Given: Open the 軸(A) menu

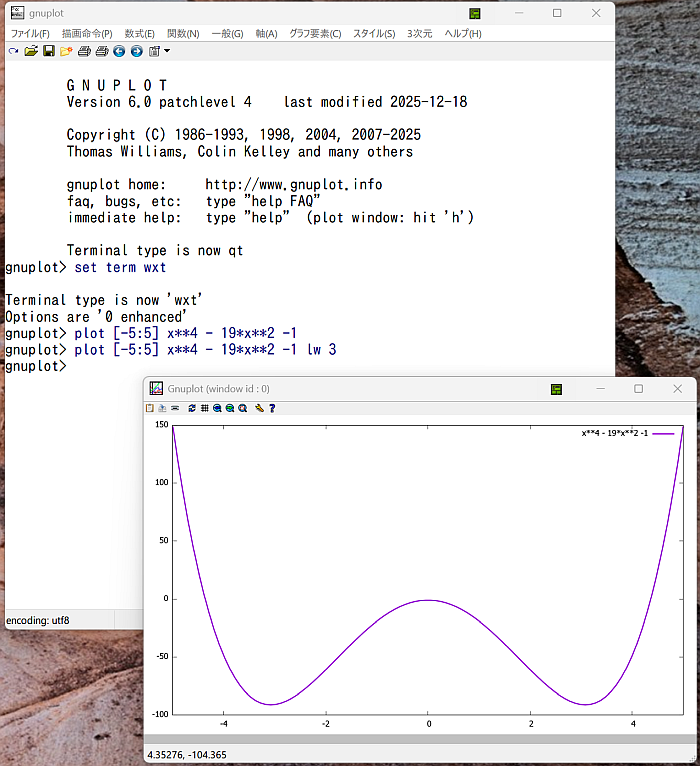Looking at the screenshot, I should click(x=266, y=34).
